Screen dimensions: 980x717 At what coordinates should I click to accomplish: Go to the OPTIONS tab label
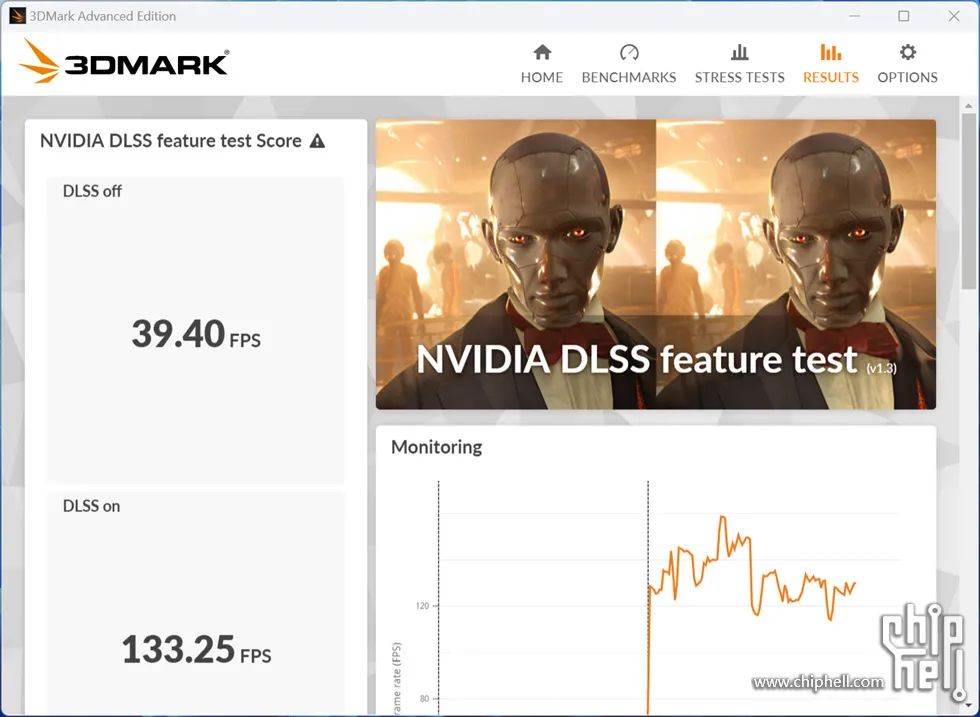(908, 77)
